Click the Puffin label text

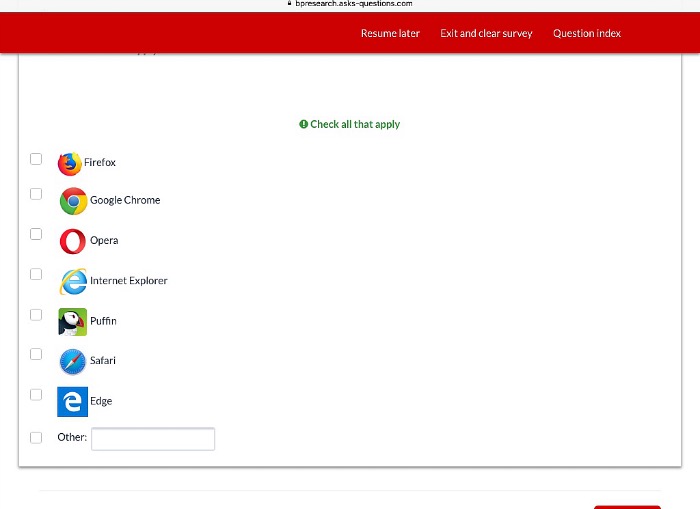(x=103, y=321)
